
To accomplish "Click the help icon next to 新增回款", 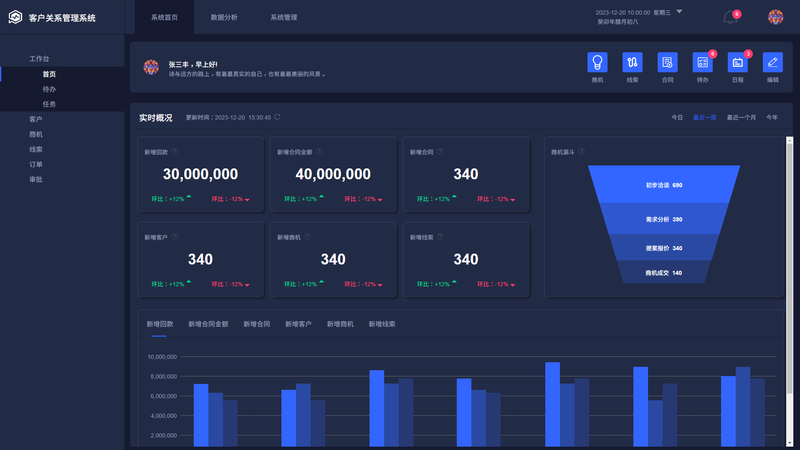I will (175, 152).
